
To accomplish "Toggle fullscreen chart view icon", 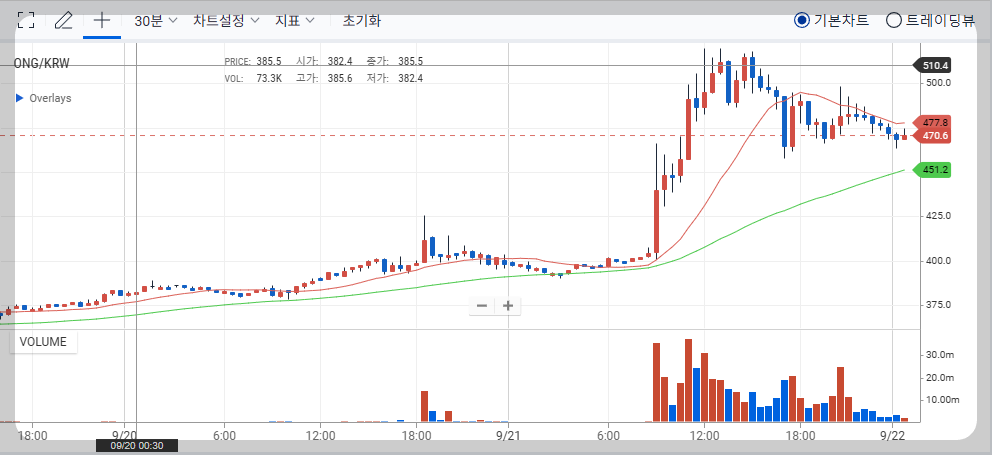I will click(26, 21).
